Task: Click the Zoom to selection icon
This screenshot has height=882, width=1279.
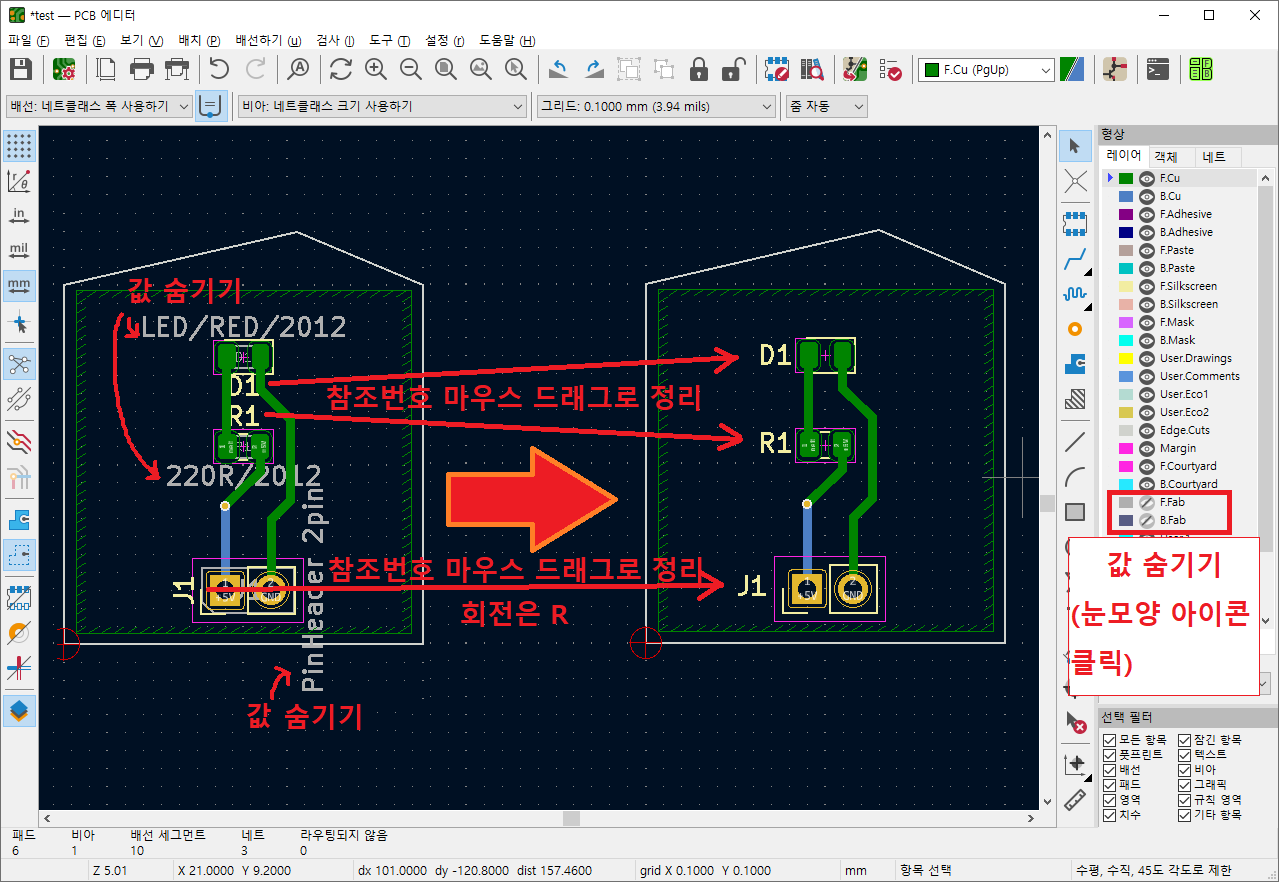Action: (x=516, y=69)
